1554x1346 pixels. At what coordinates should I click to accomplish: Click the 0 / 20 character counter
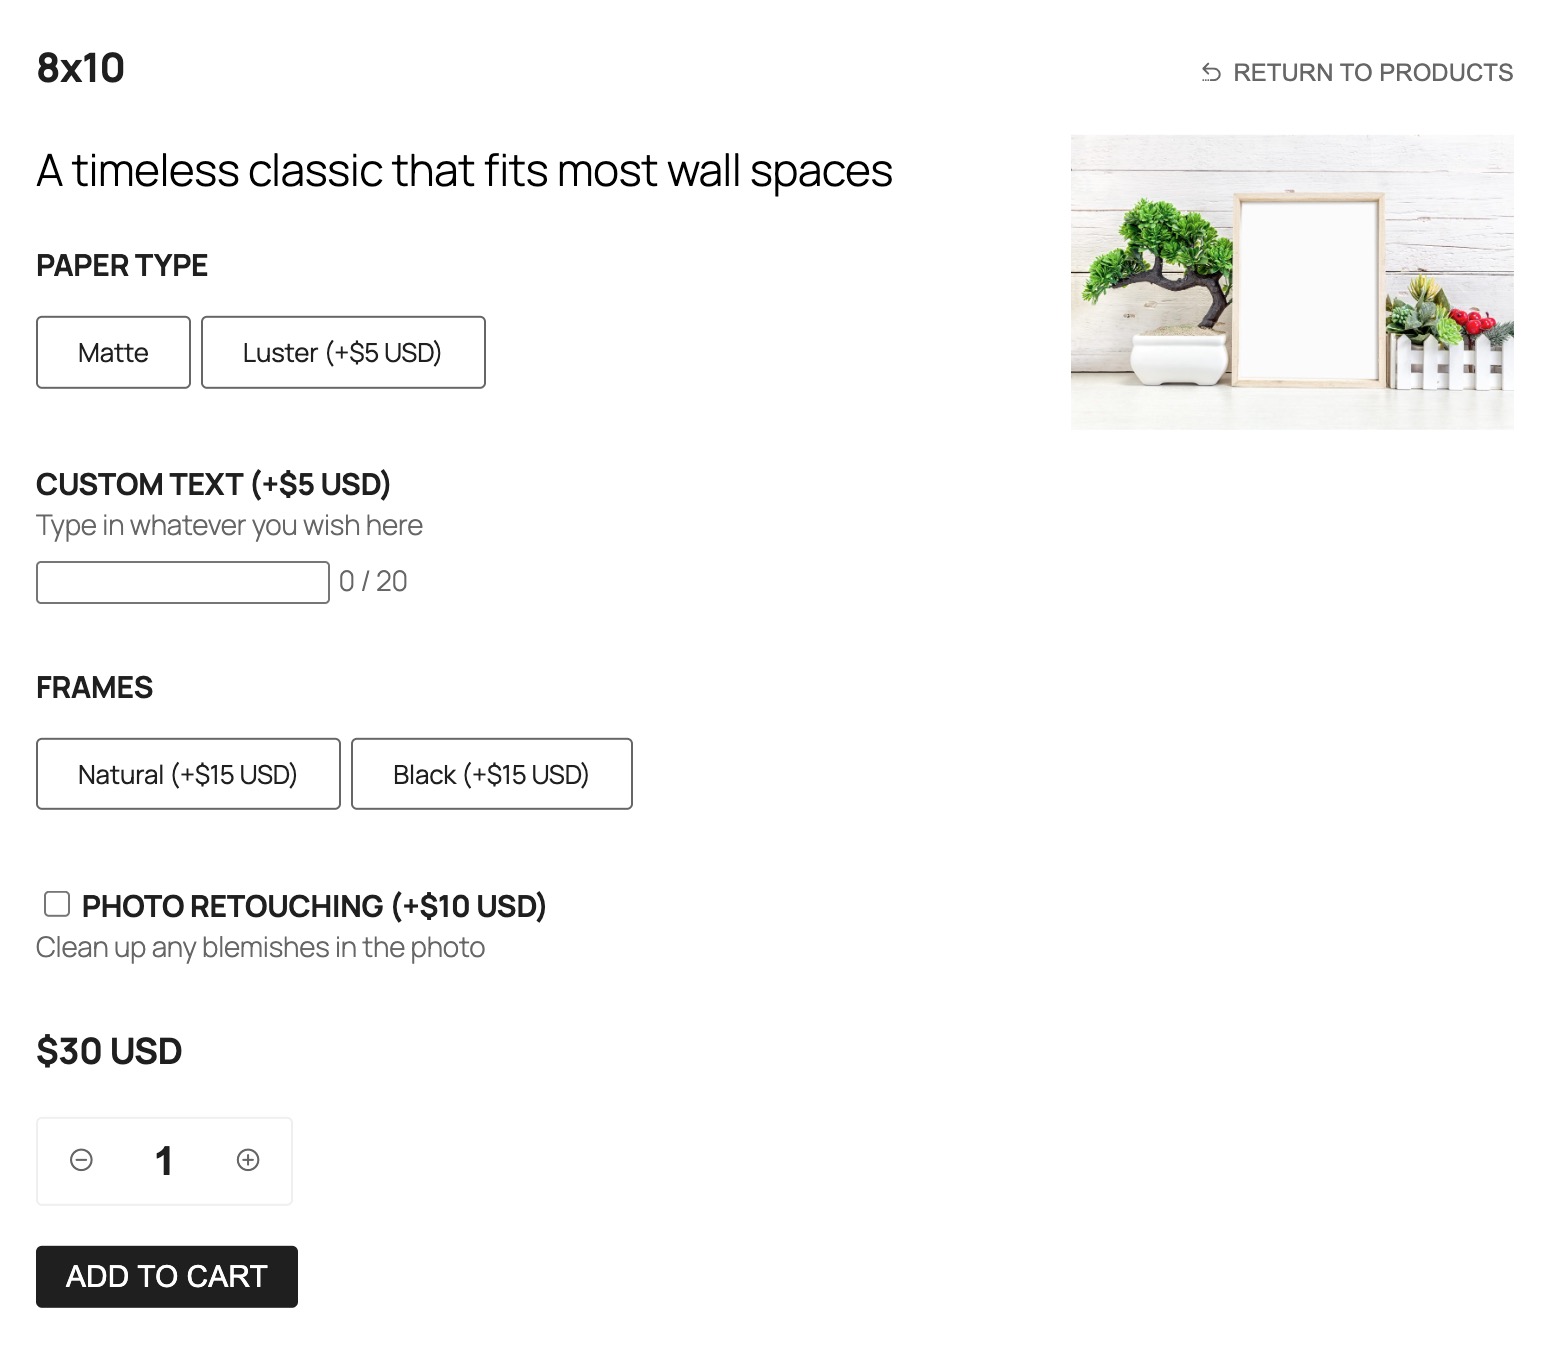(x=372, y=581)
